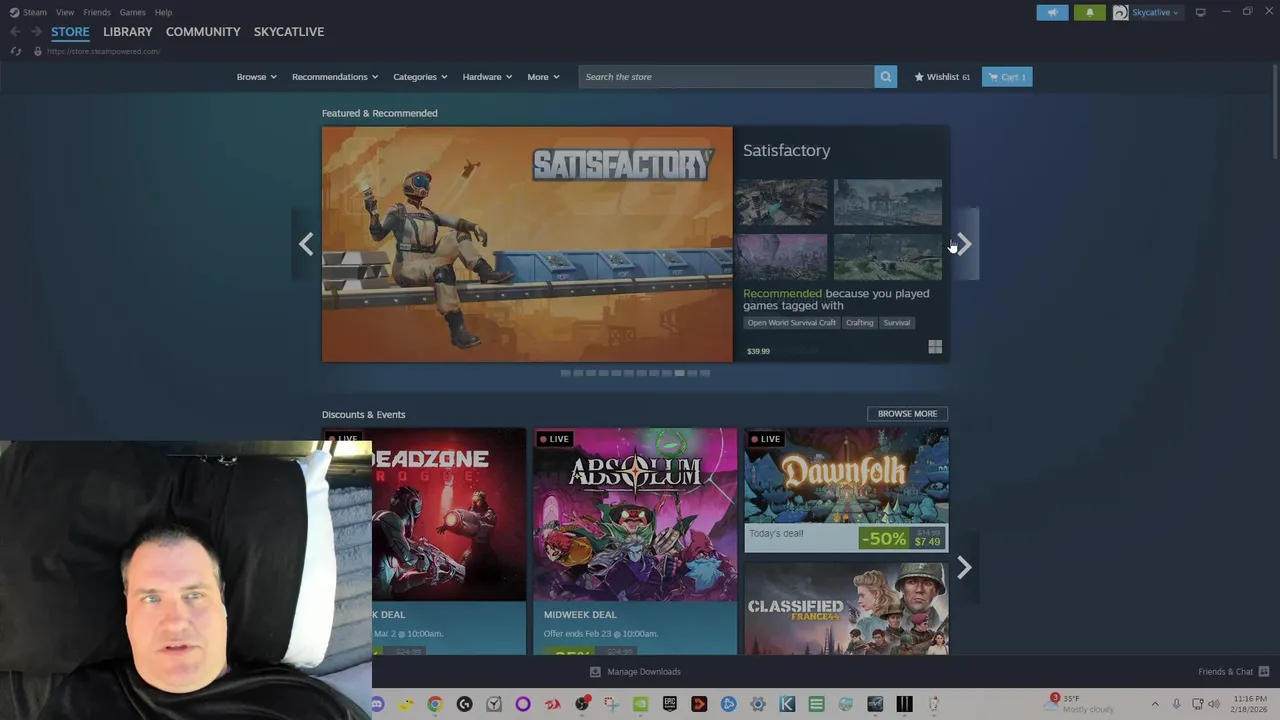The height and width of the screenshot is (720, 1280).
Task: Click the Open World Survival Craft tag
Action: click(x=791, y=323)
